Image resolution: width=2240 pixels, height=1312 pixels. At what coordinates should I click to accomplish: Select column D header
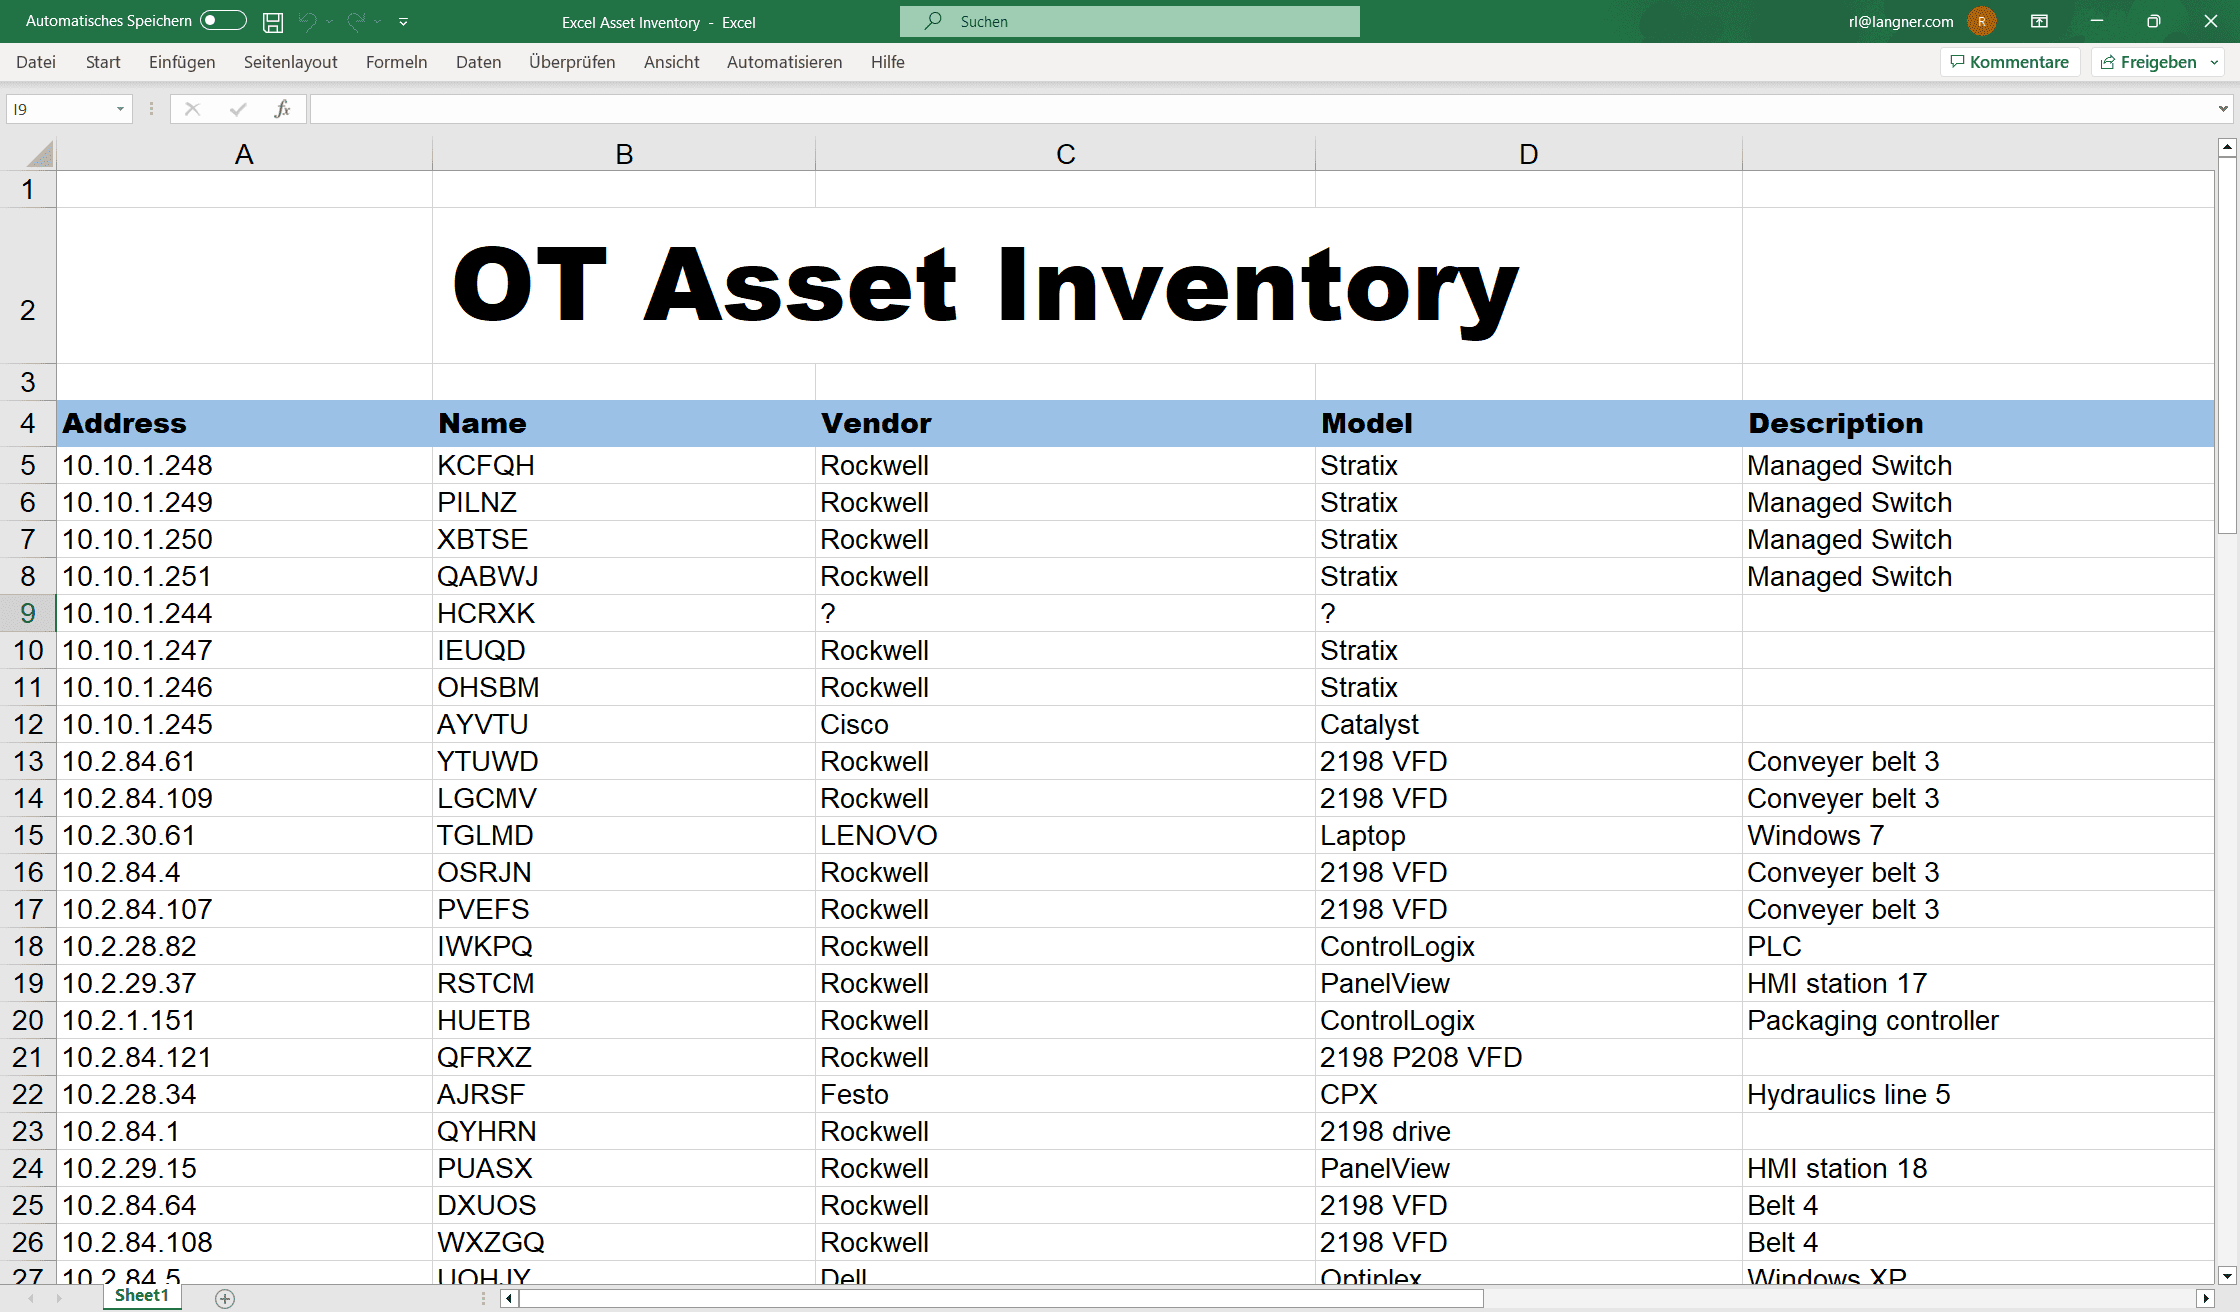coord(1529,154)
